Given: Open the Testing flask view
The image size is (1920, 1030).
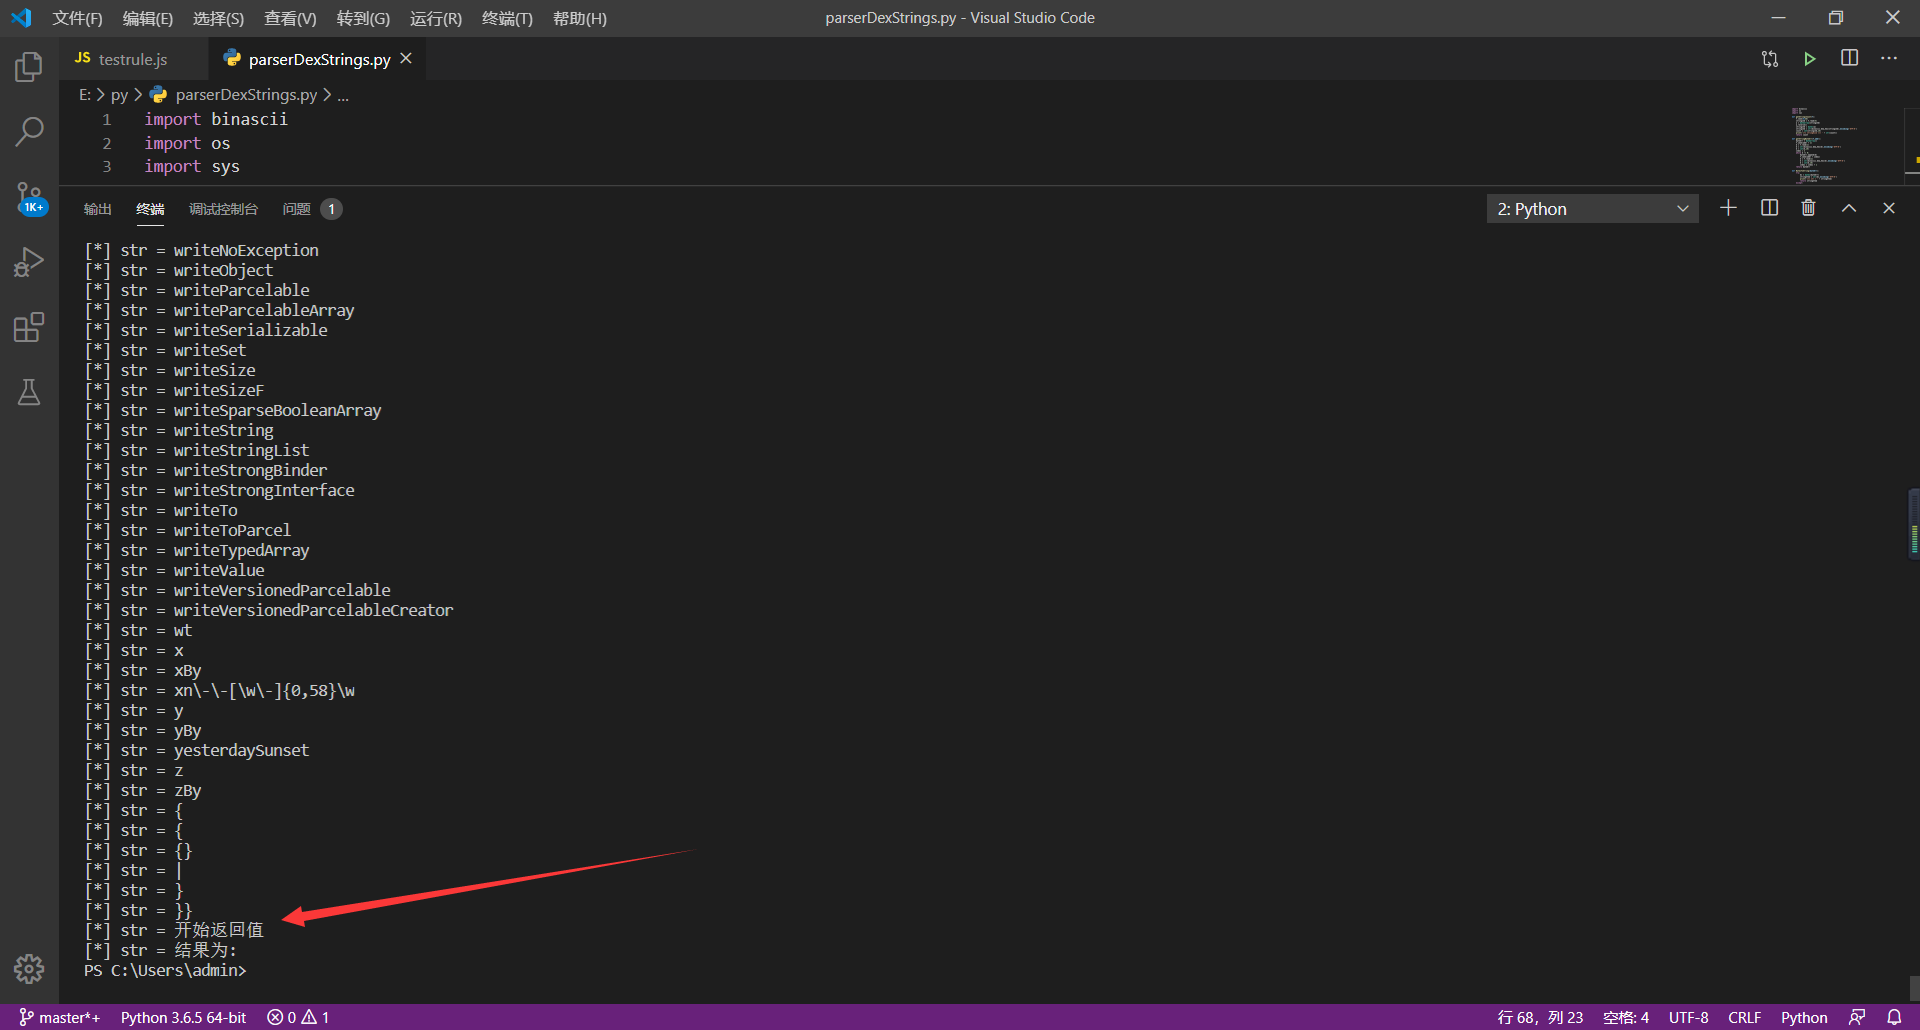Looking at the screenshot, I should click(x=29, y=392).
